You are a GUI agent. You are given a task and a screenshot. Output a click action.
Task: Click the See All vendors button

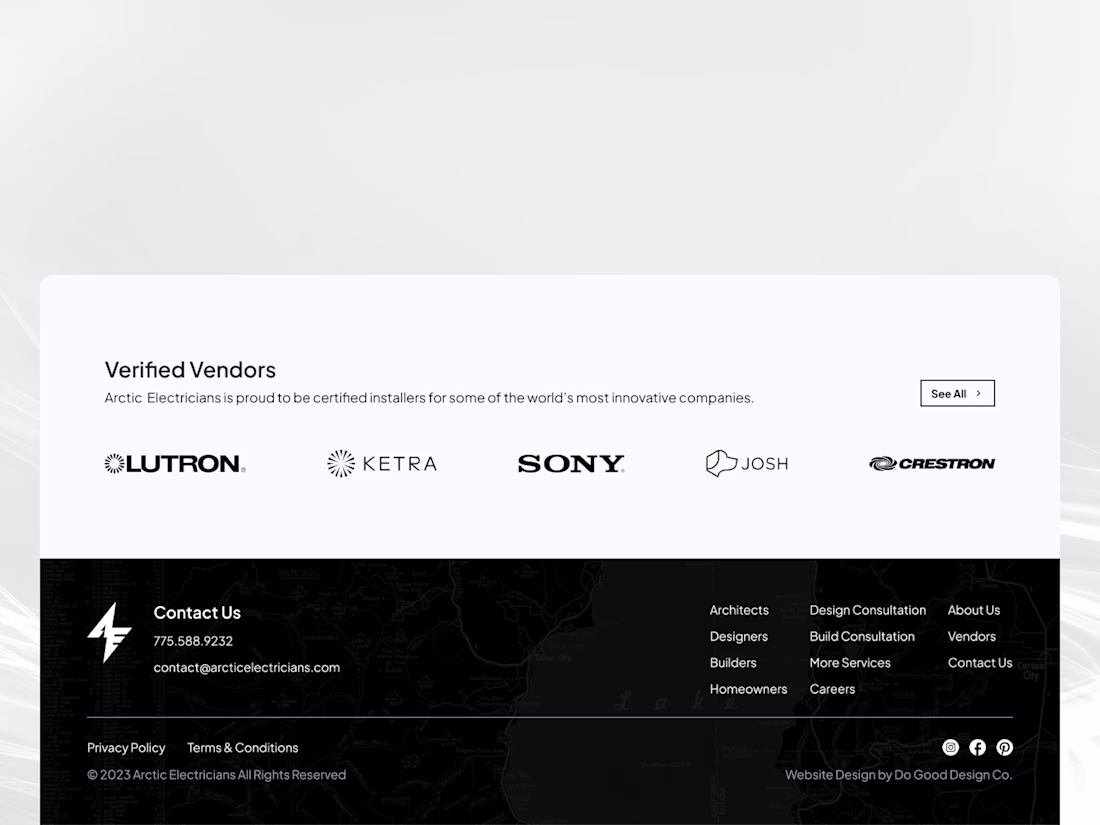958,394
